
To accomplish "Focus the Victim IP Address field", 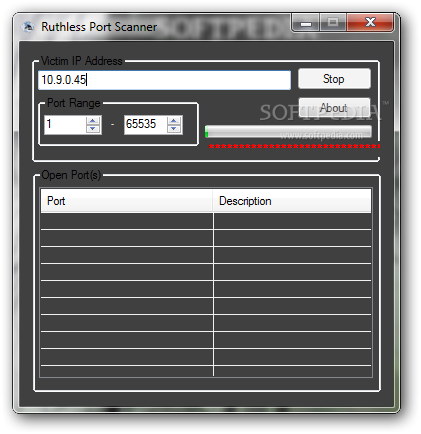I will (x=164, y=80).
